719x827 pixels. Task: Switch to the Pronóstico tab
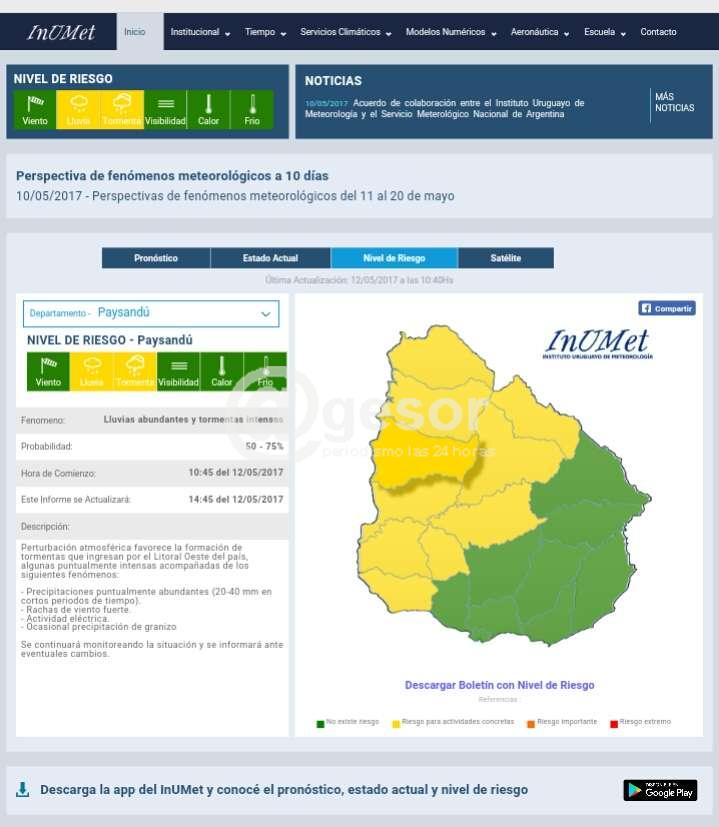click(156, 258)
